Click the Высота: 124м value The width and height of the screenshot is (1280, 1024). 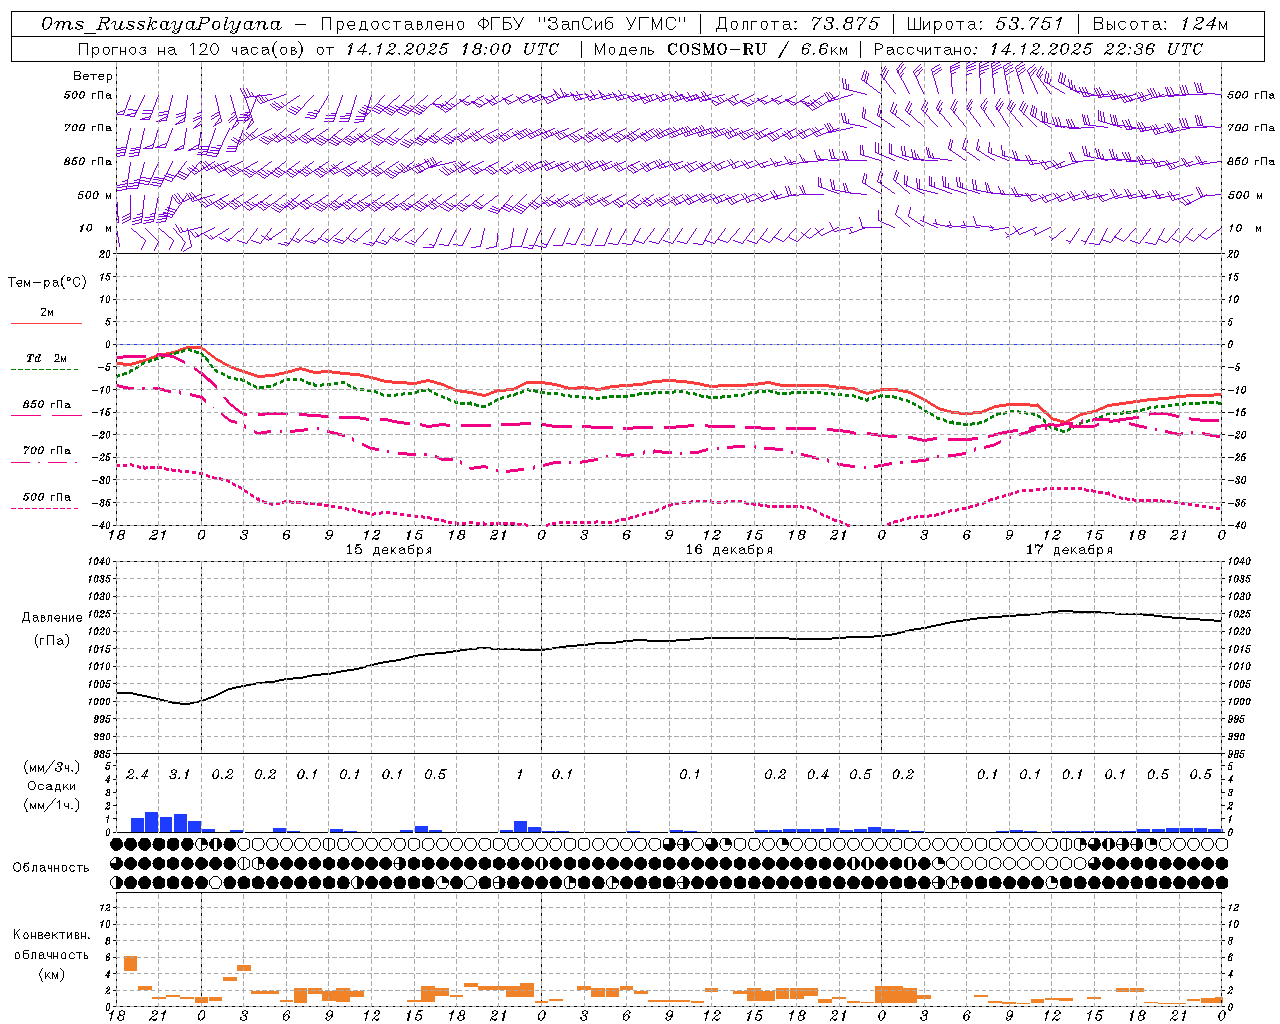[x=1160, y=24]
